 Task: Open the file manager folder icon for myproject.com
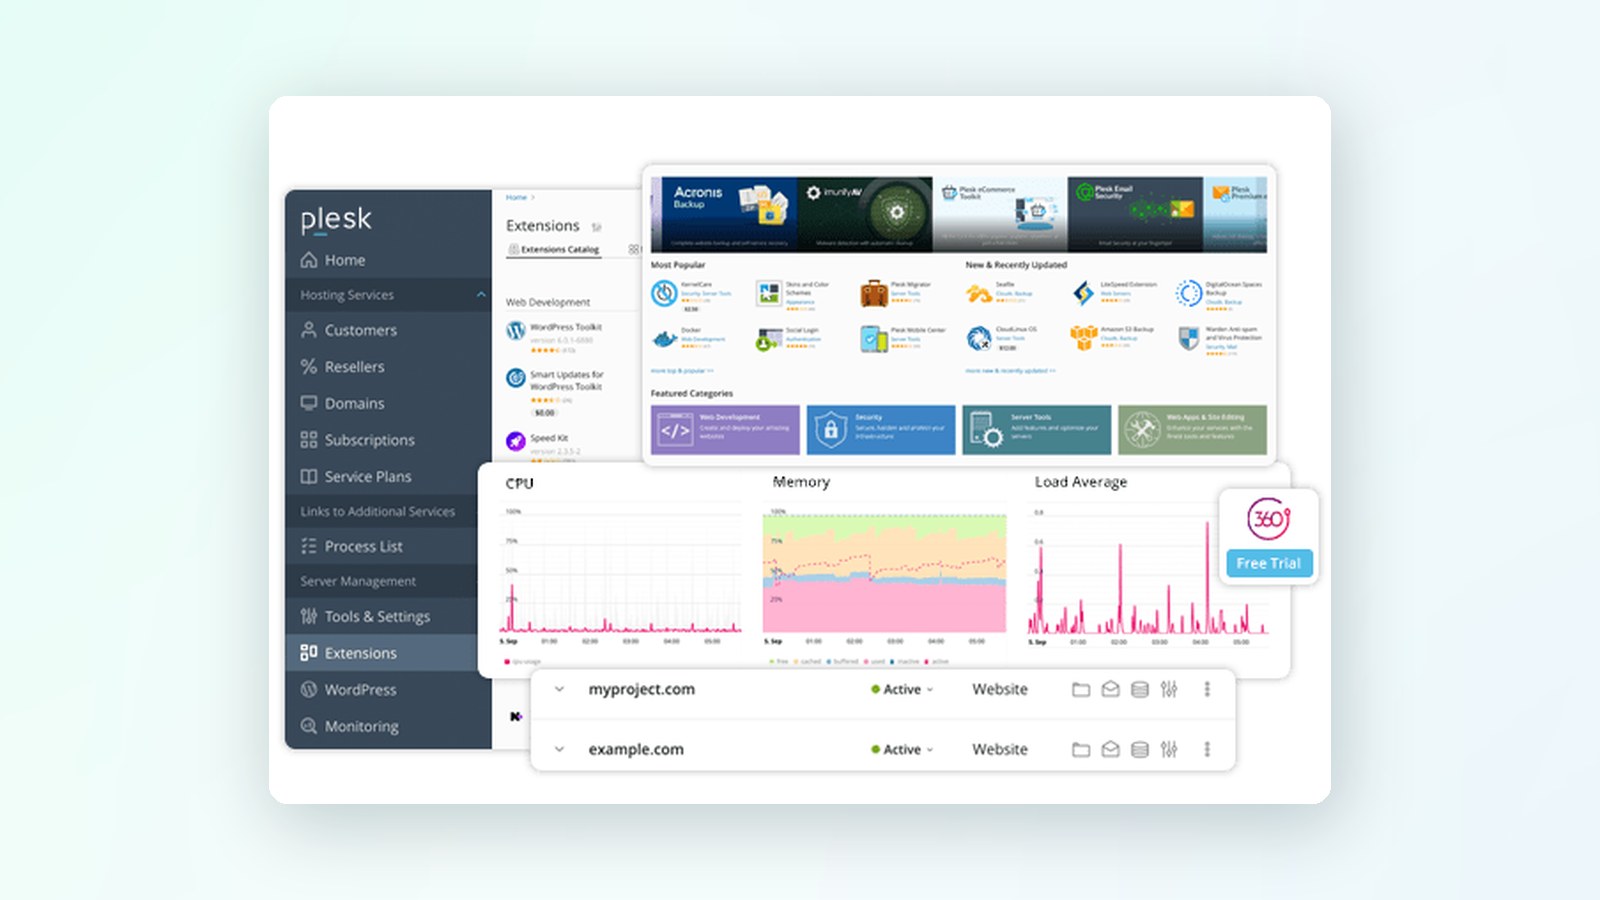pos(1080,689)
